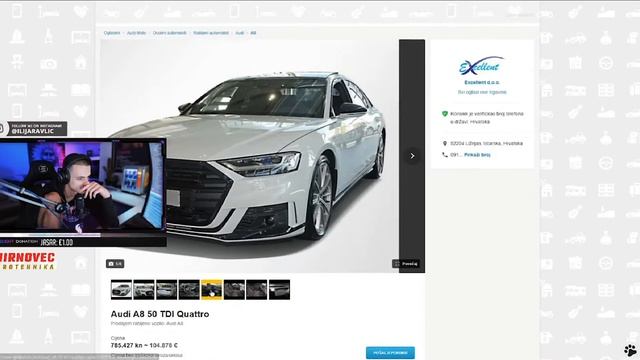Open the Rabljeni automobili breadcrumb
The image size is (640, 360).
[211, 33]
